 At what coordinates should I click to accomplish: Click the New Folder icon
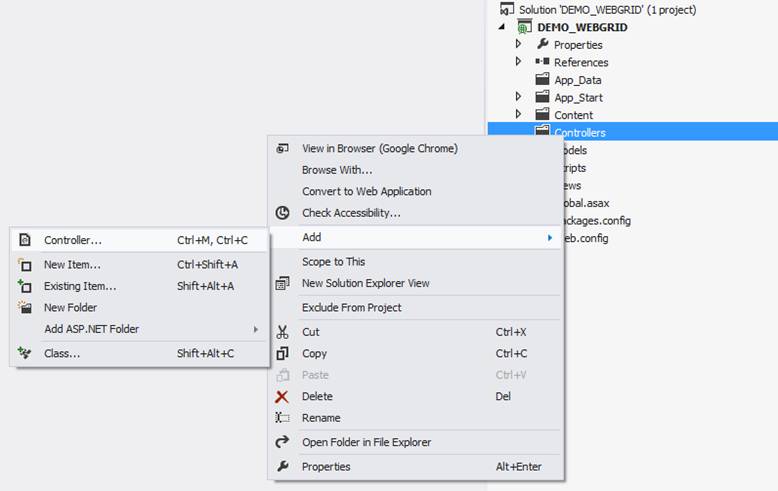(x=25, y=308)
